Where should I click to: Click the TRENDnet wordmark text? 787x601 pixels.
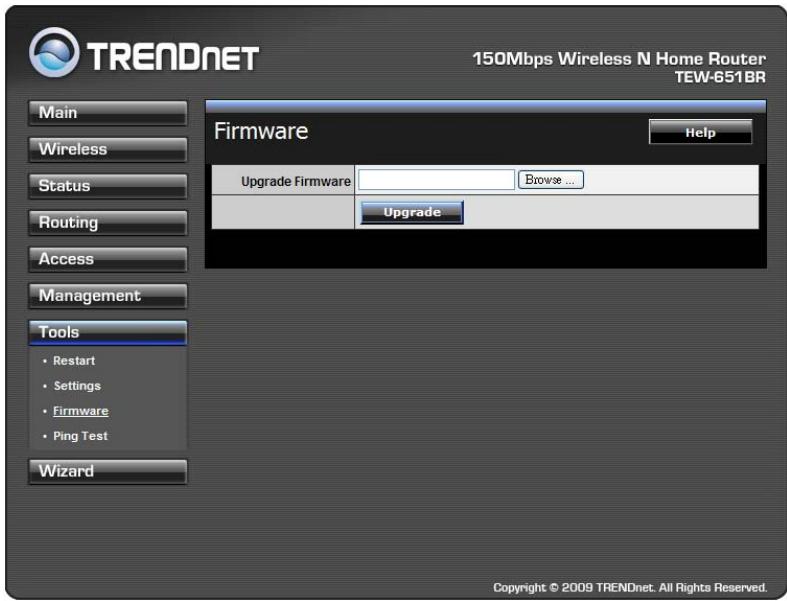pyautogui.click(x=173, y=56)
